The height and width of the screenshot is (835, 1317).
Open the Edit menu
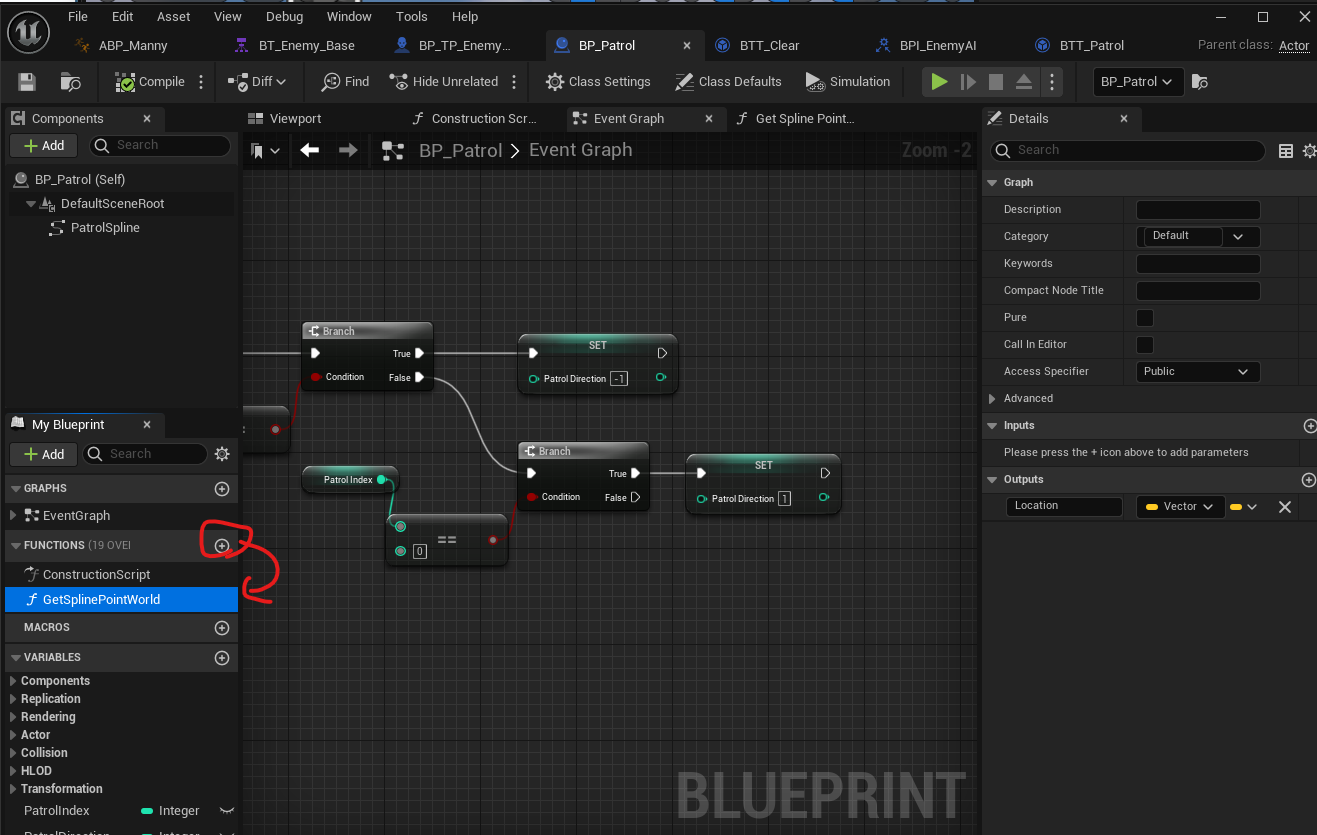[122, 16]
